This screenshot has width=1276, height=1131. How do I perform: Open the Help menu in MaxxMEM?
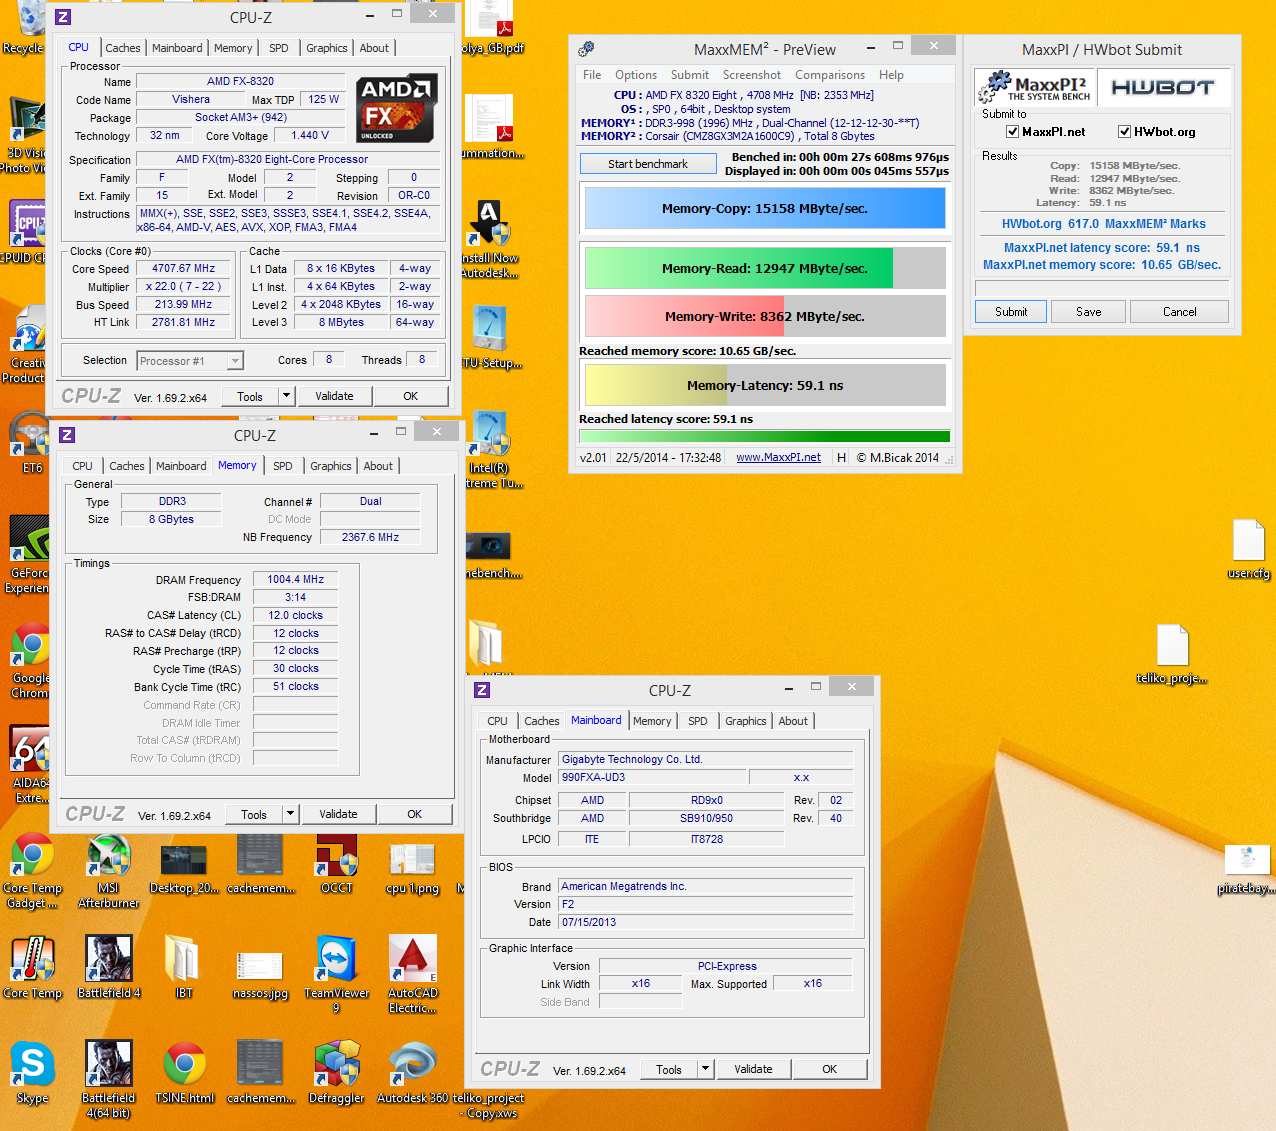click(x=891, y=75)
